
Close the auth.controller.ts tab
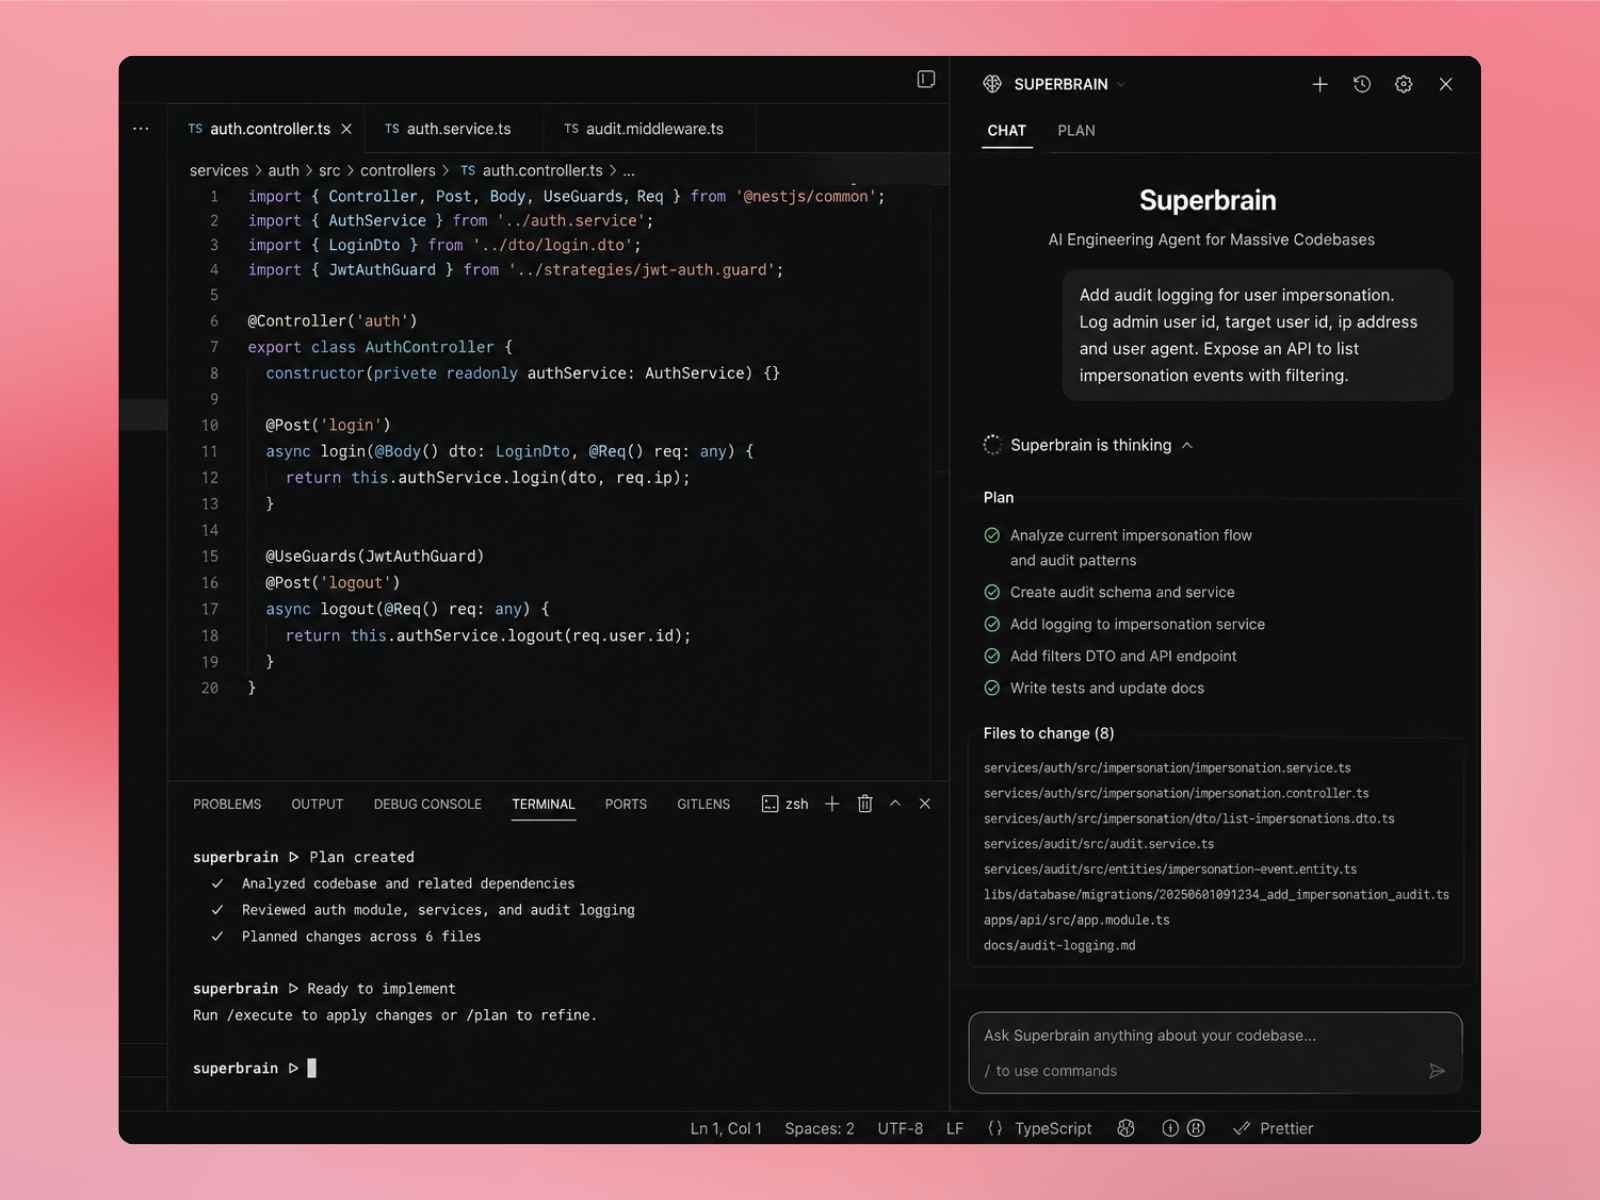[x=346, y=129]
